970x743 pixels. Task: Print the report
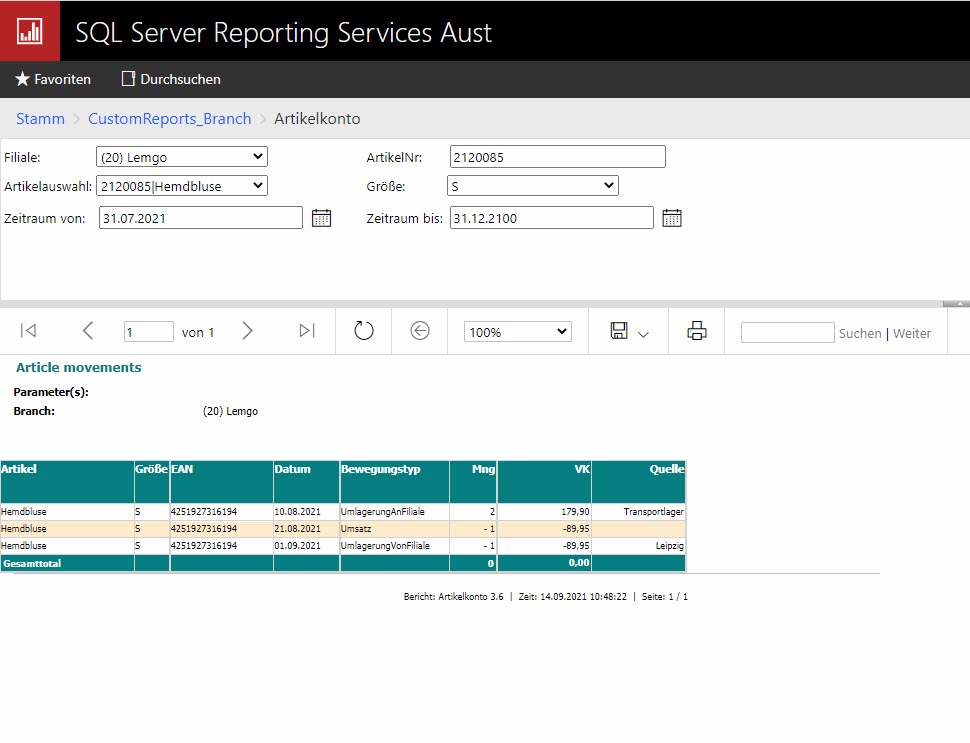[x=697, y=331]
